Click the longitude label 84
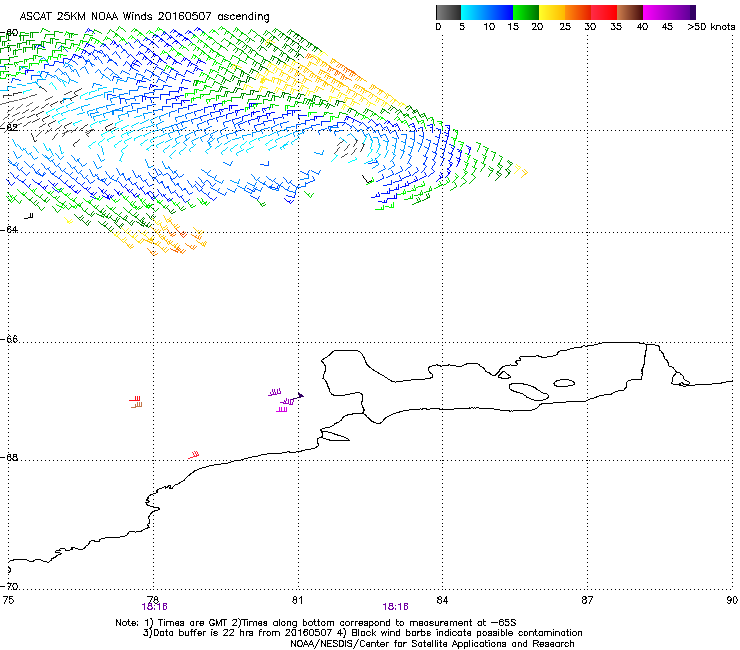Image resolution: width=740 pixels, height=650 pixels. 442,600
